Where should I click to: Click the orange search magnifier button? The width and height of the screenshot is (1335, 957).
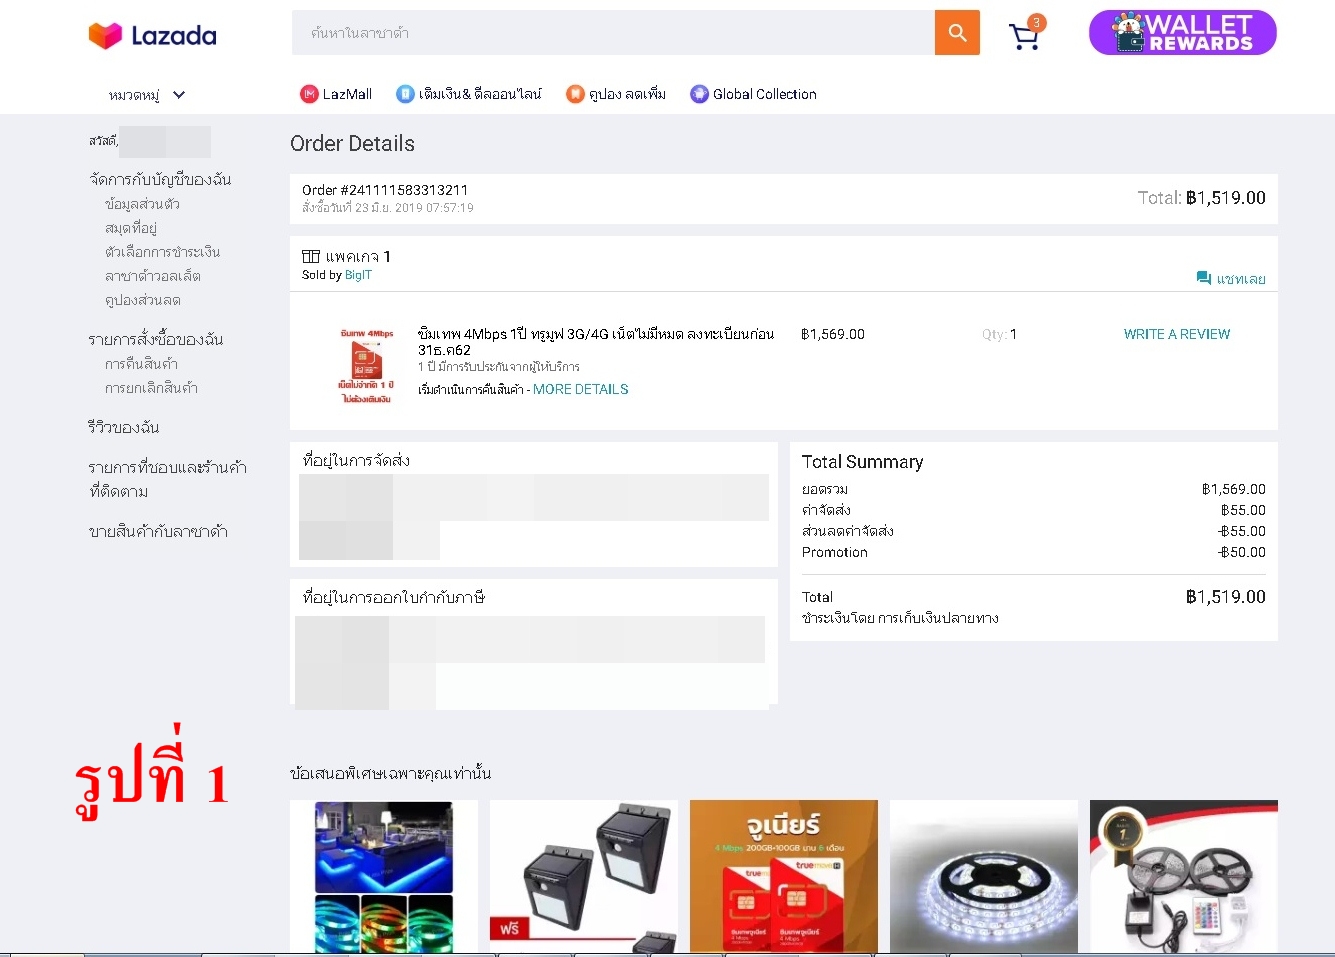957,33
